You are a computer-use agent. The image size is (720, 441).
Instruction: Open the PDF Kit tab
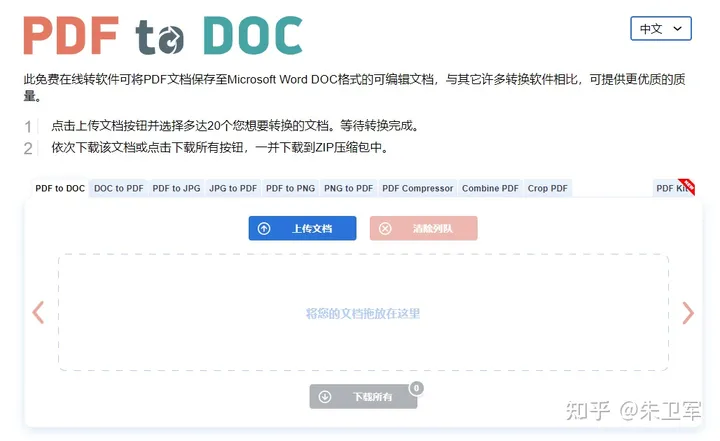click(673, 188)
